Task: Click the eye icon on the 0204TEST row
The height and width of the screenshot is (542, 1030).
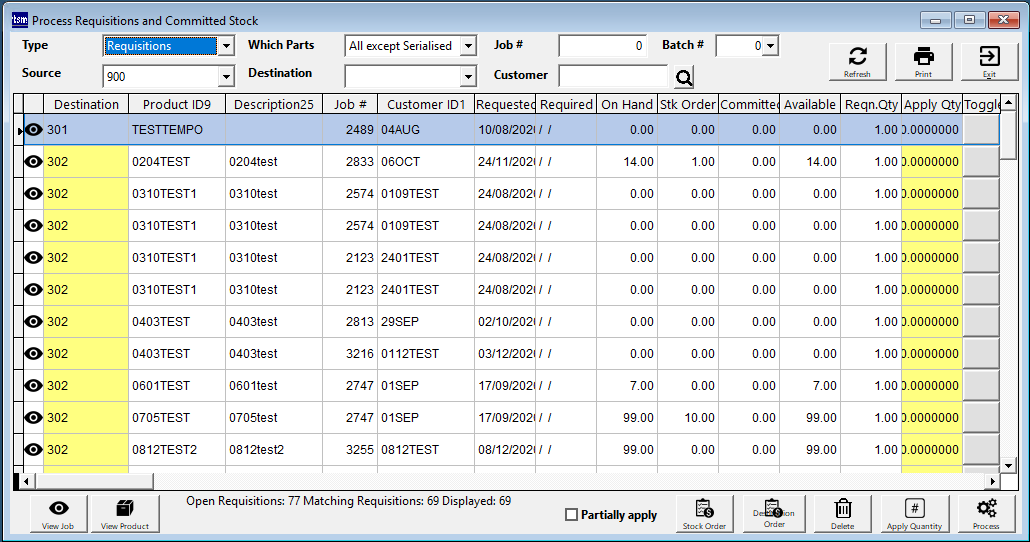Action: coord(34,162)
